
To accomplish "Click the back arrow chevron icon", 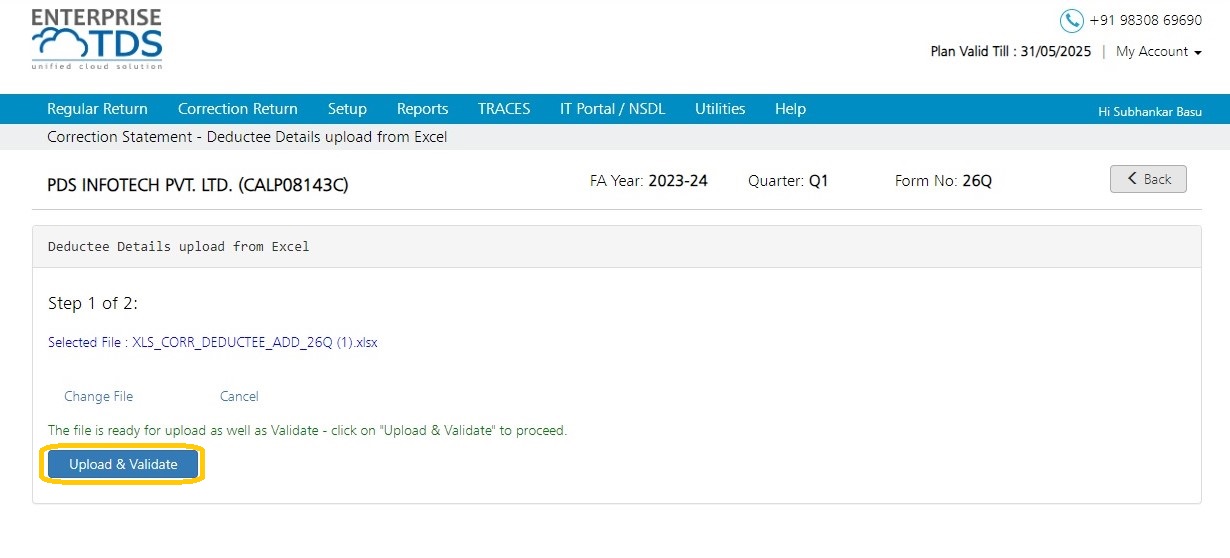I will [x=1132, y=178].
